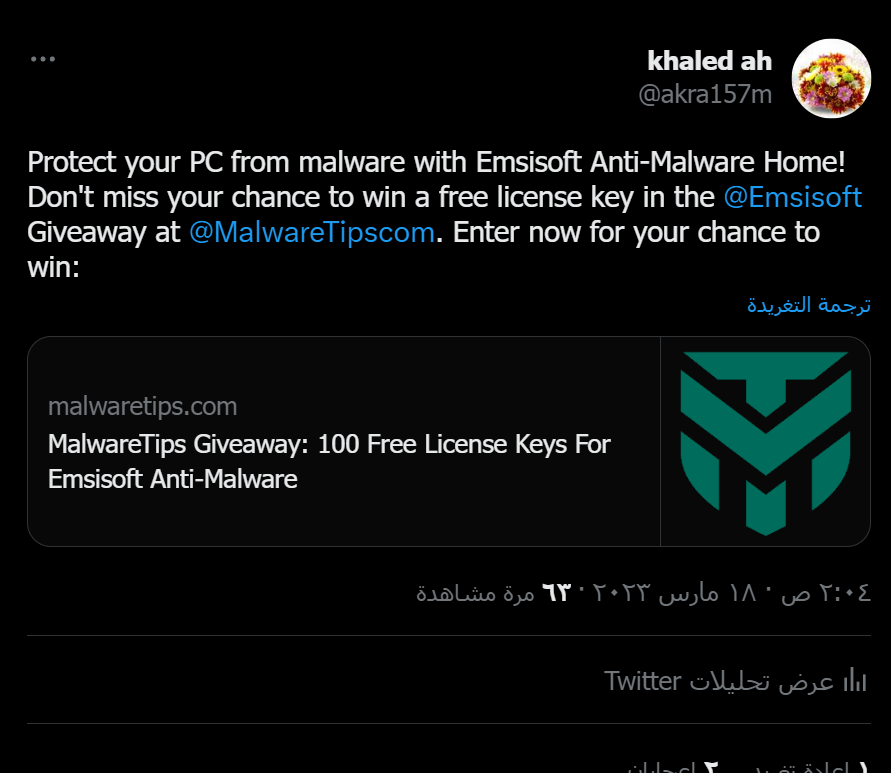Click the malwaretips.com domain in link card
Image resolution: width=891 pixels, height=773 pixels.
pos(142,407)
